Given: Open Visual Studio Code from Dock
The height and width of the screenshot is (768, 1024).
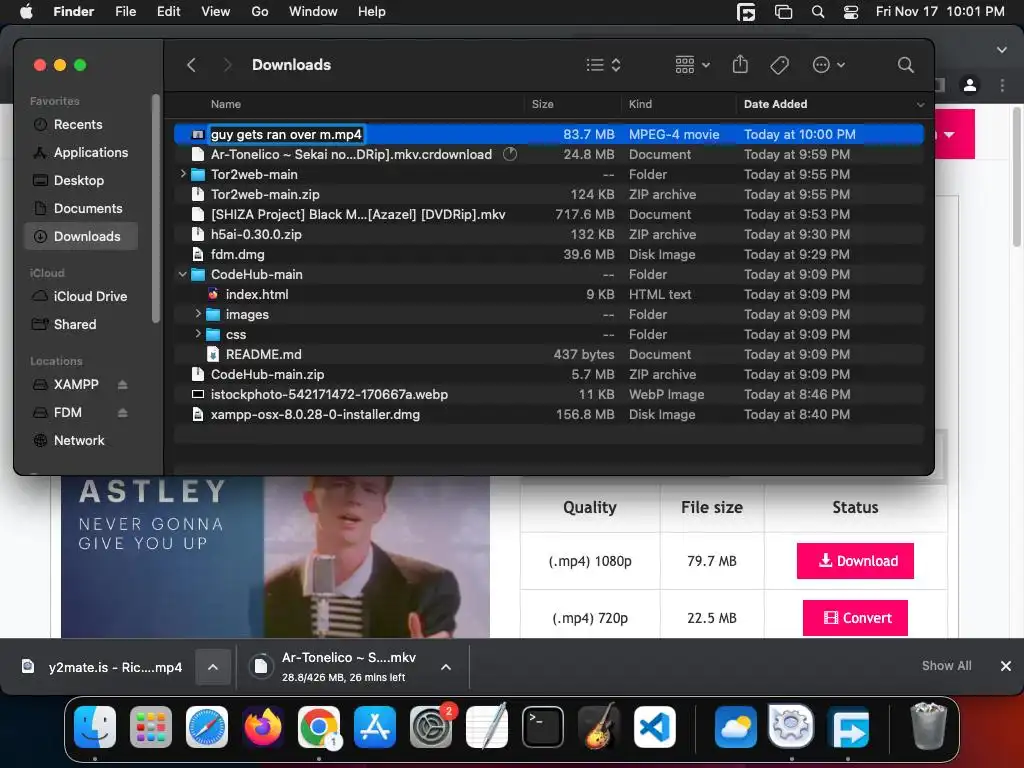Looking at the screenshot, I should [x=654, y=727].
